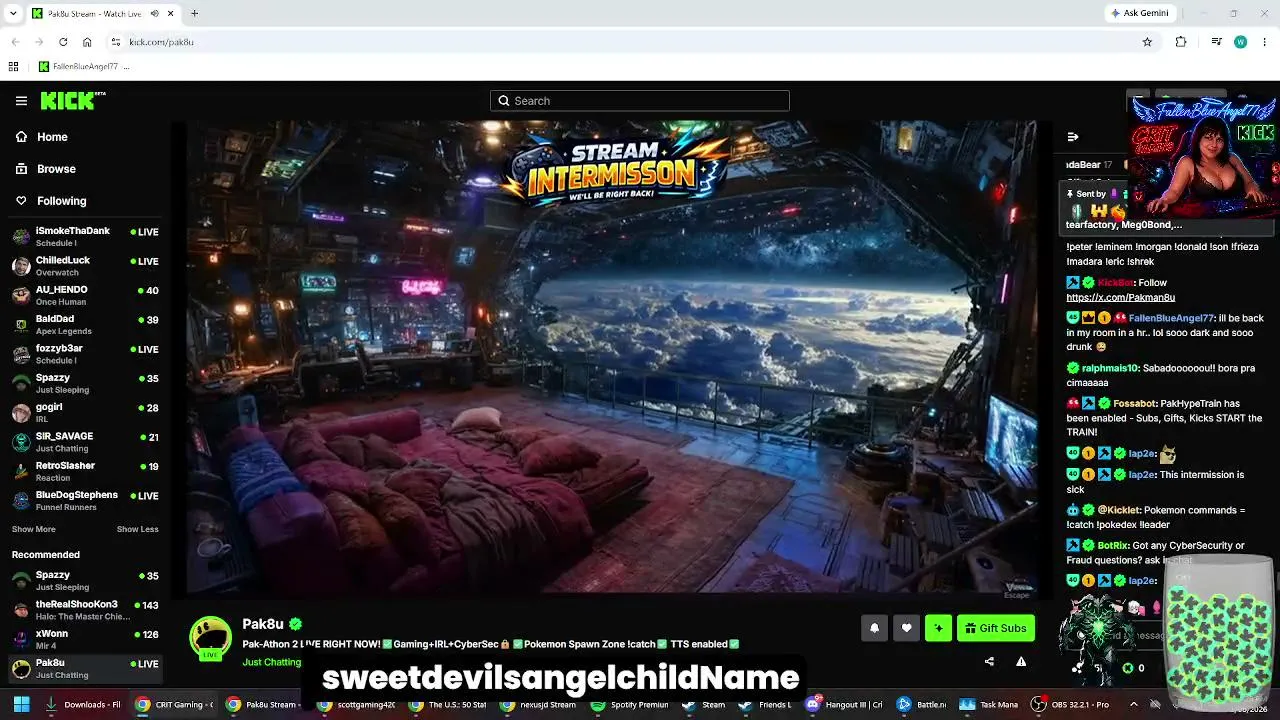1280x720 pixels.
Task: Open Chrome vertical dots menu
Action: pyautogui.click(x=1265, y=42)
